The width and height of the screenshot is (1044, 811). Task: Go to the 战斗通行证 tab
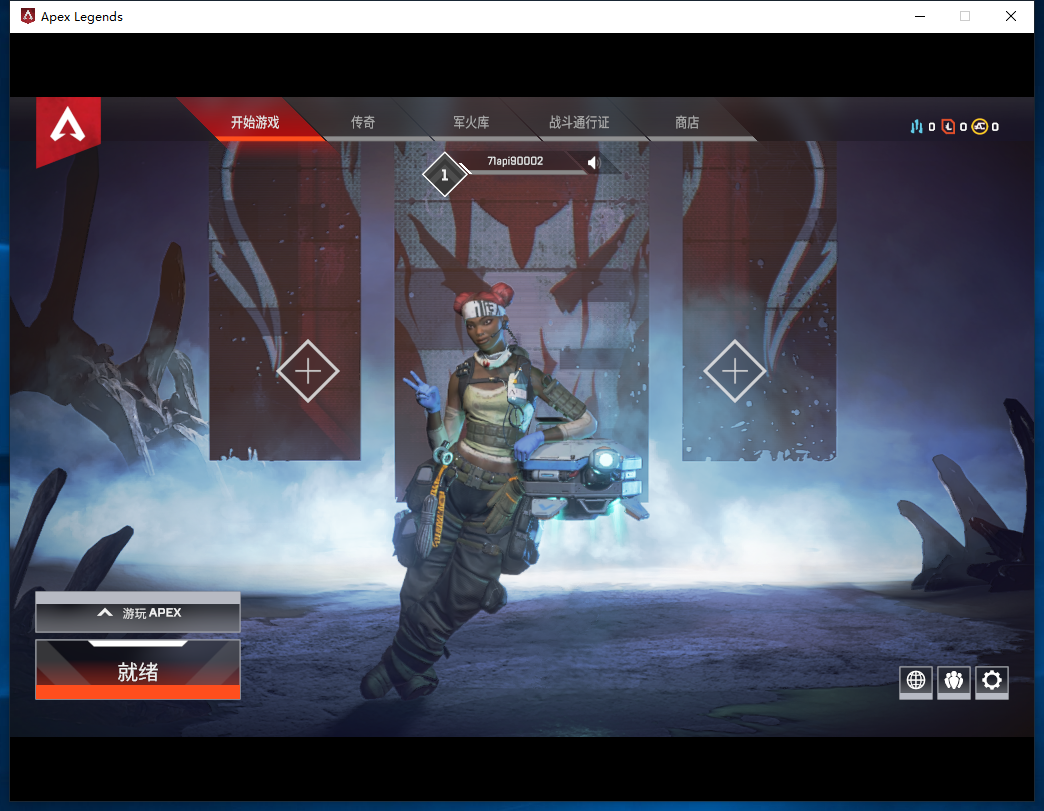pyautogui.click(x=579, y=123)
